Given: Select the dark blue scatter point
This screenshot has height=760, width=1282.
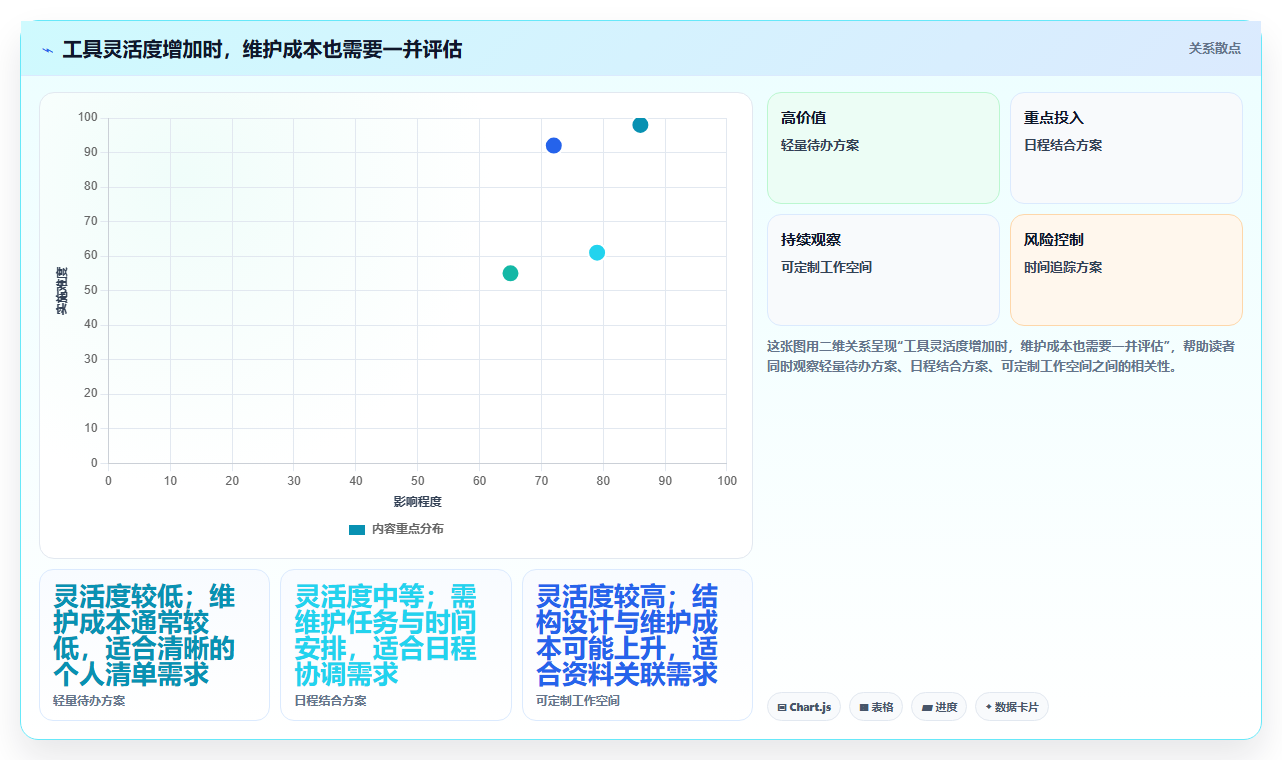Looking at the screenshot, I should coord(554,146).
